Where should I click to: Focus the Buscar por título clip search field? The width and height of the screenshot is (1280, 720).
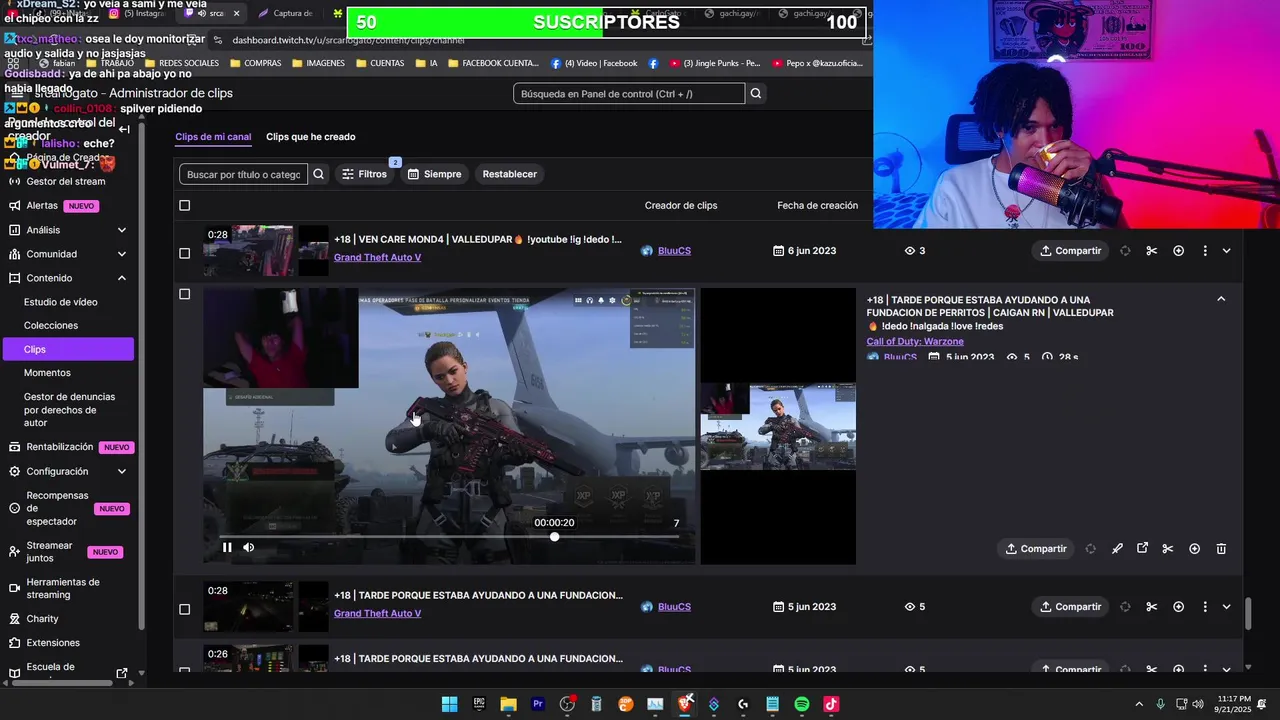pos(243,174)
